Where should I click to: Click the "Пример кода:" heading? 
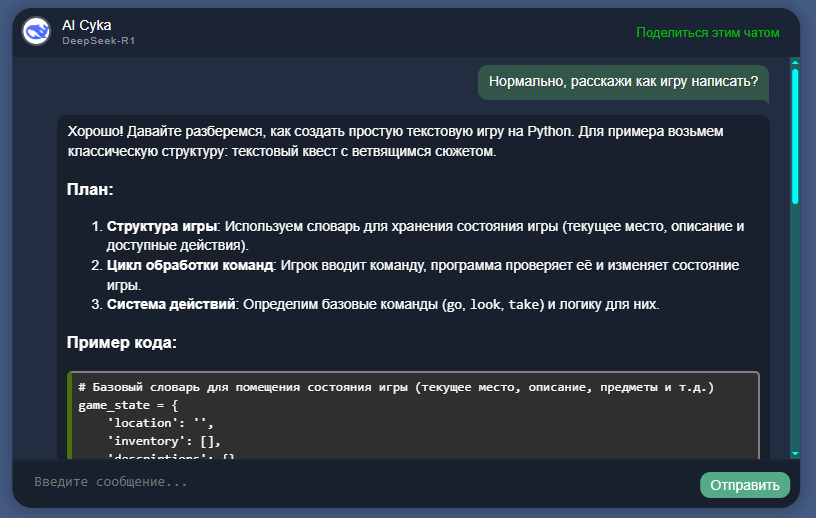(x=122, y=342)
